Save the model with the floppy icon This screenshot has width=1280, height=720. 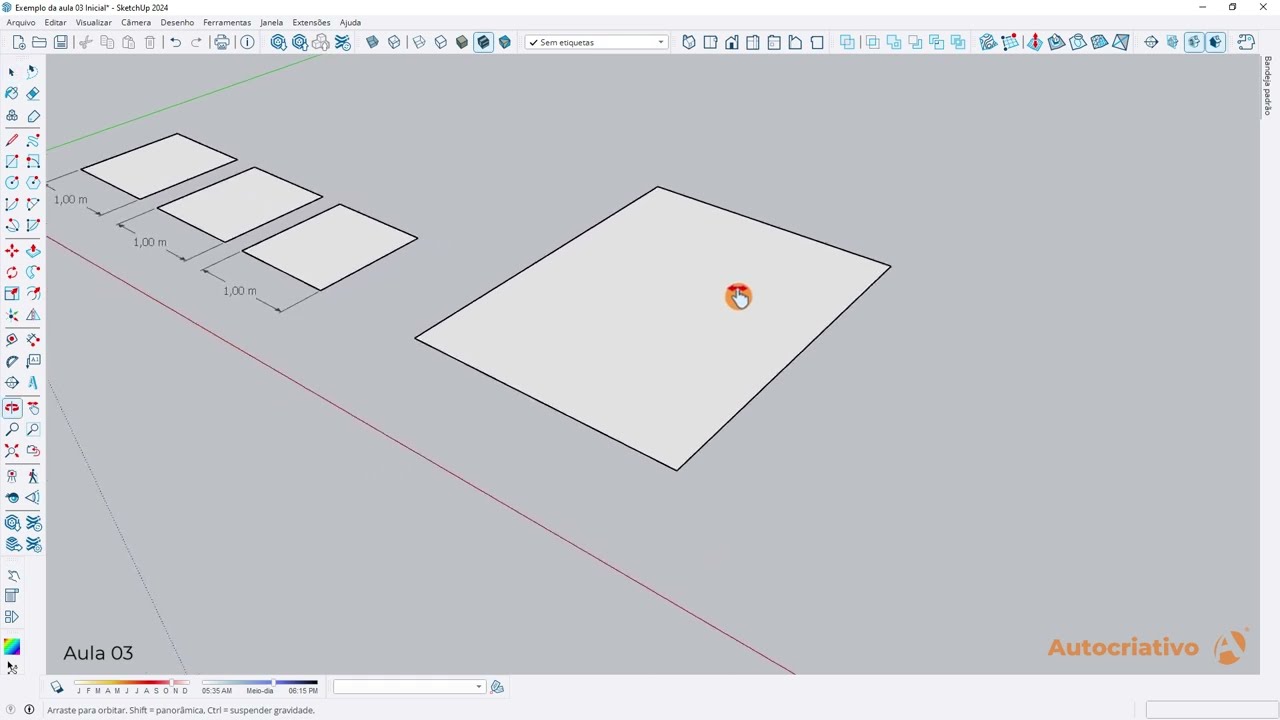61,42
